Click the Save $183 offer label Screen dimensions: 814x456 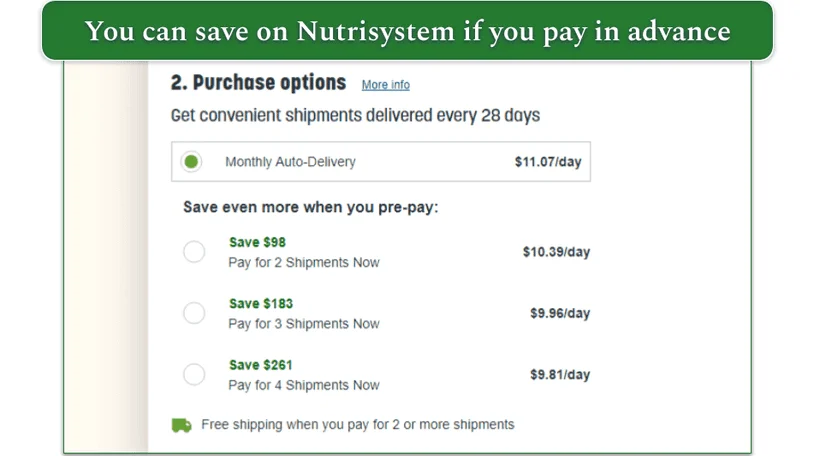(261, 303)
